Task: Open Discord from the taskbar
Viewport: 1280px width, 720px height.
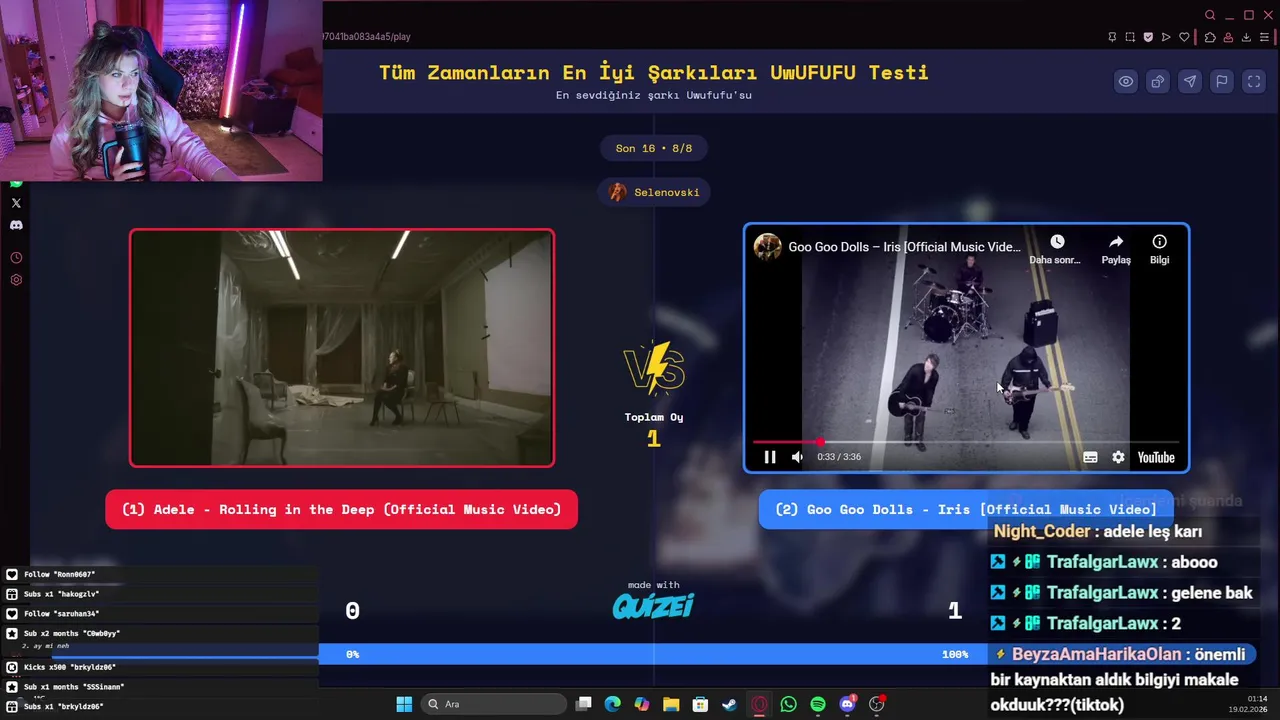Action: tap(848, 704)
